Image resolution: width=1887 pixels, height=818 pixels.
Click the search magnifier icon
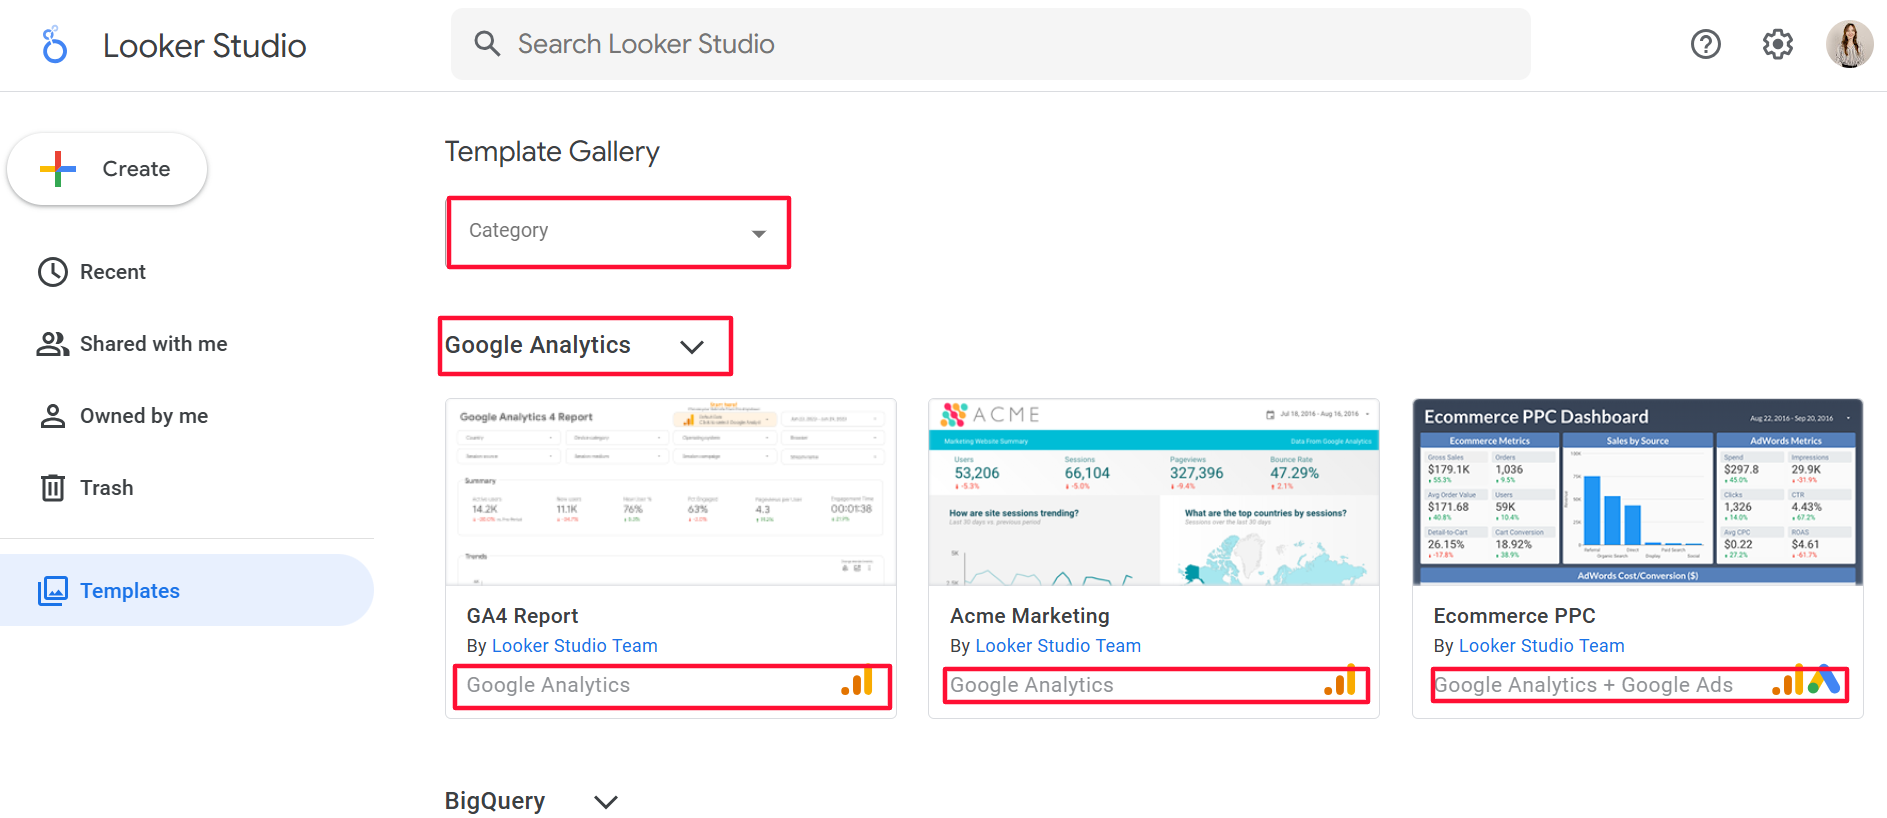coord(487,43)
